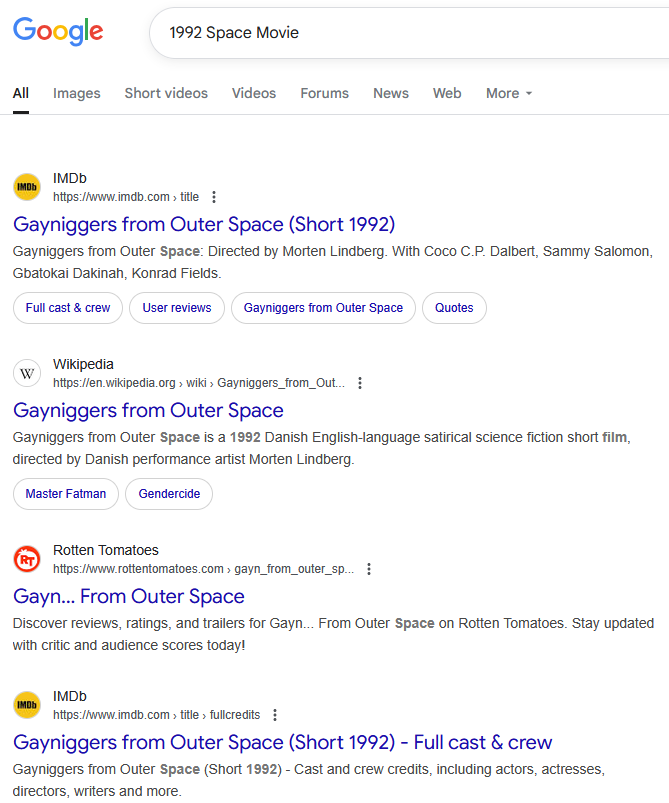Click the en.wikipedia.org URL breadcrumb

click(199, 383)
